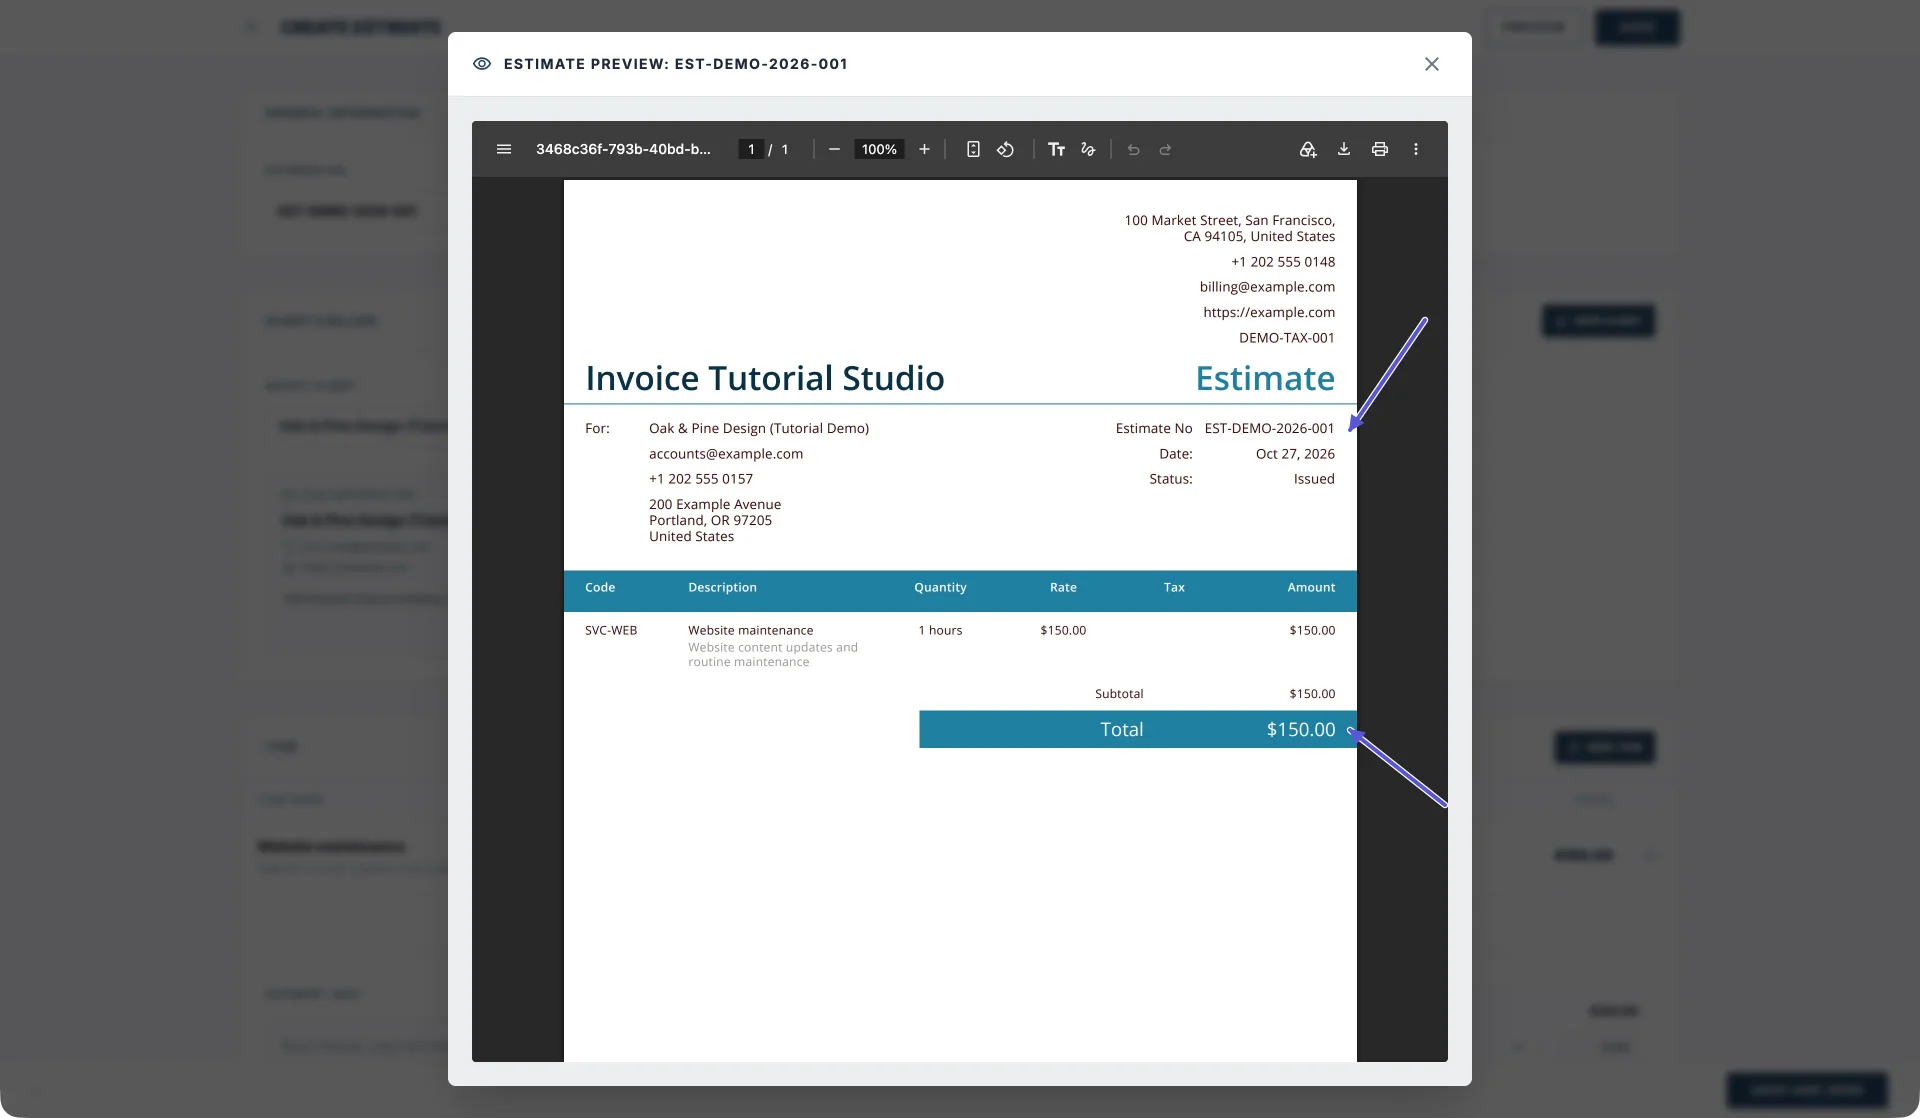Click the 100% zoom level field
Viewport: 1920px width, 1118px height.
(x=879, y=149)
